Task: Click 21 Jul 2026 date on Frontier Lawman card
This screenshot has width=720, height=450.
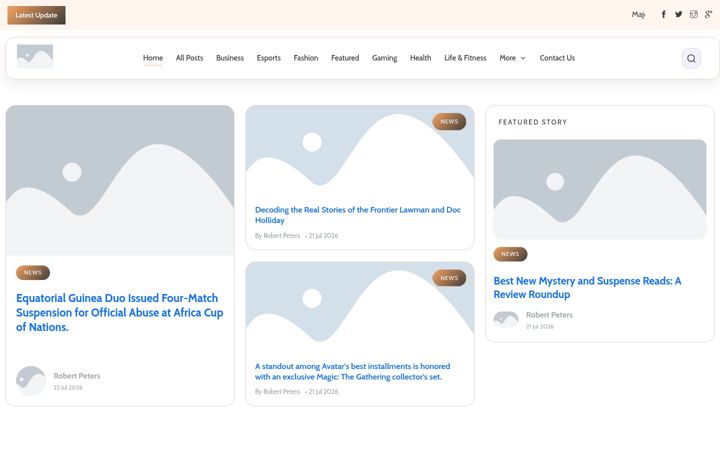Action: (323, 236)
